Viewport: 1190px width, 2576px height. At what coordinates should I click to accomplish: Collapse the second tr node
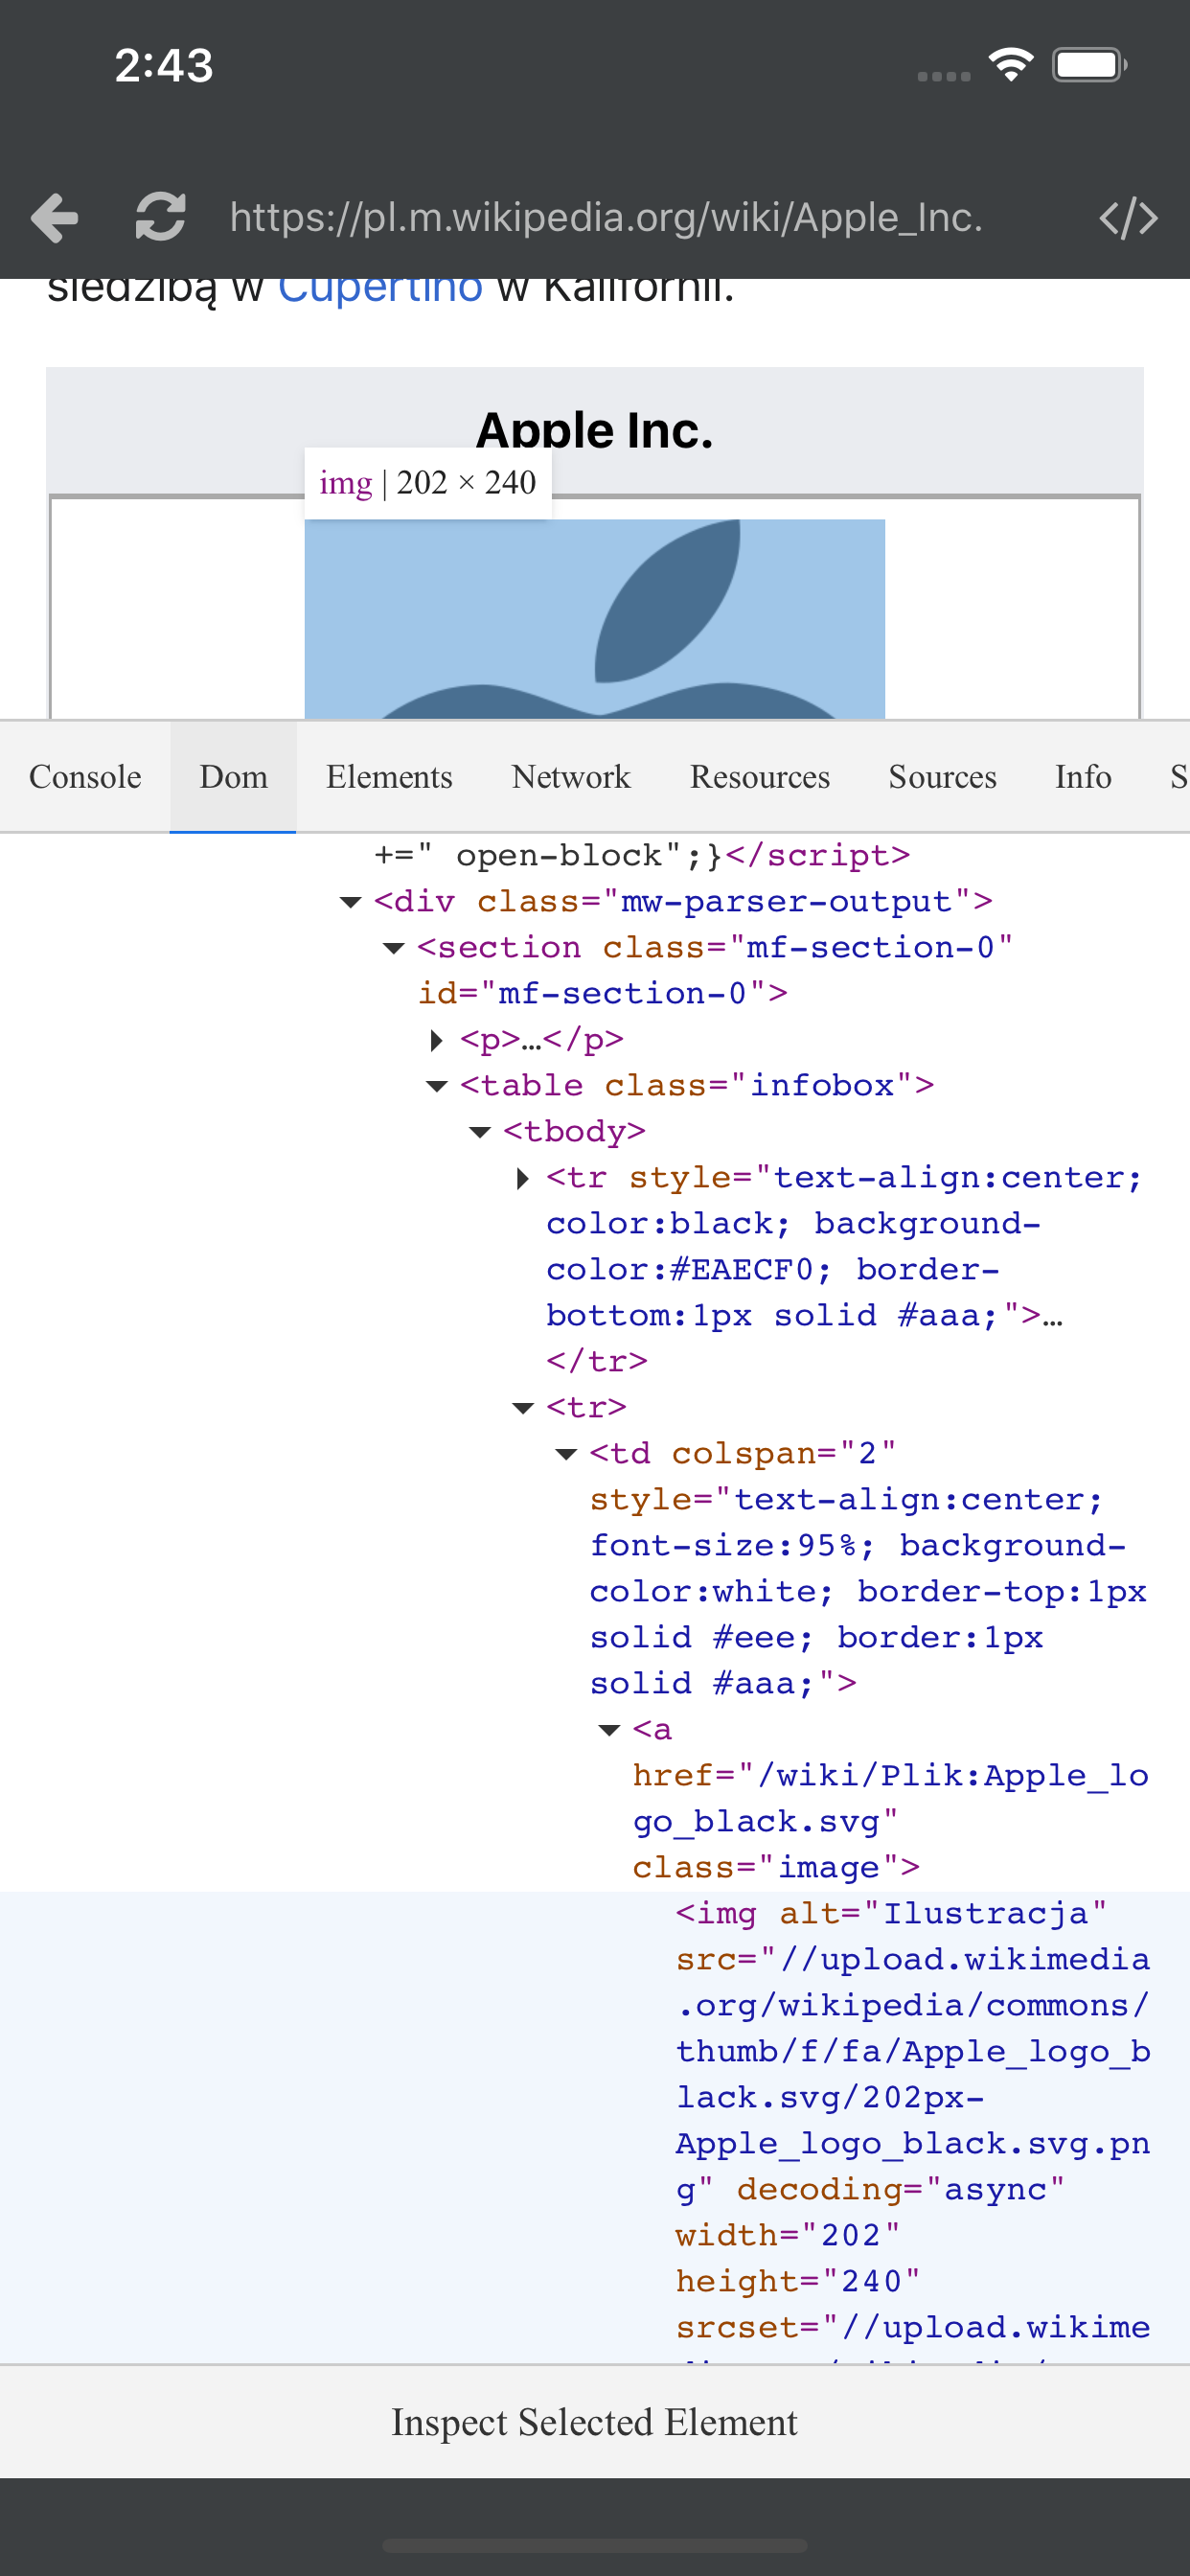(522, 1408)
